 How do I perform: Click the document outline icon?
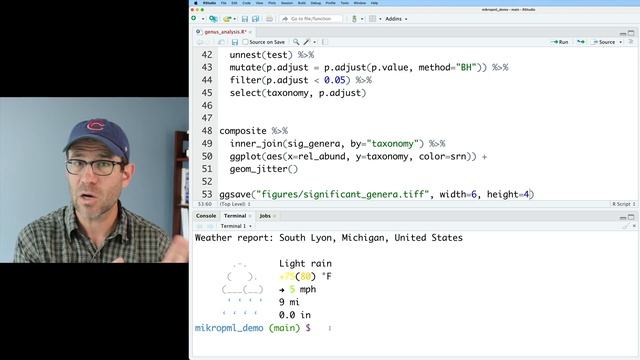(631, 42)
